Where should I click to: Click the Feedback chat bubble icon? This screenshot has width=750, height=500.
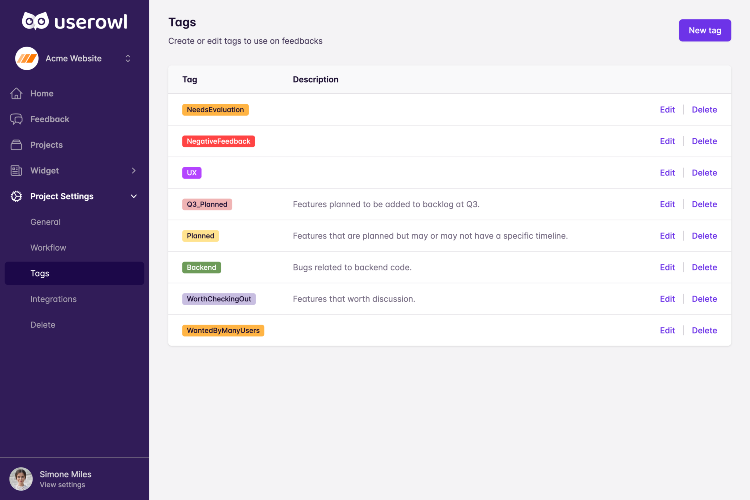tap(16, 119)
